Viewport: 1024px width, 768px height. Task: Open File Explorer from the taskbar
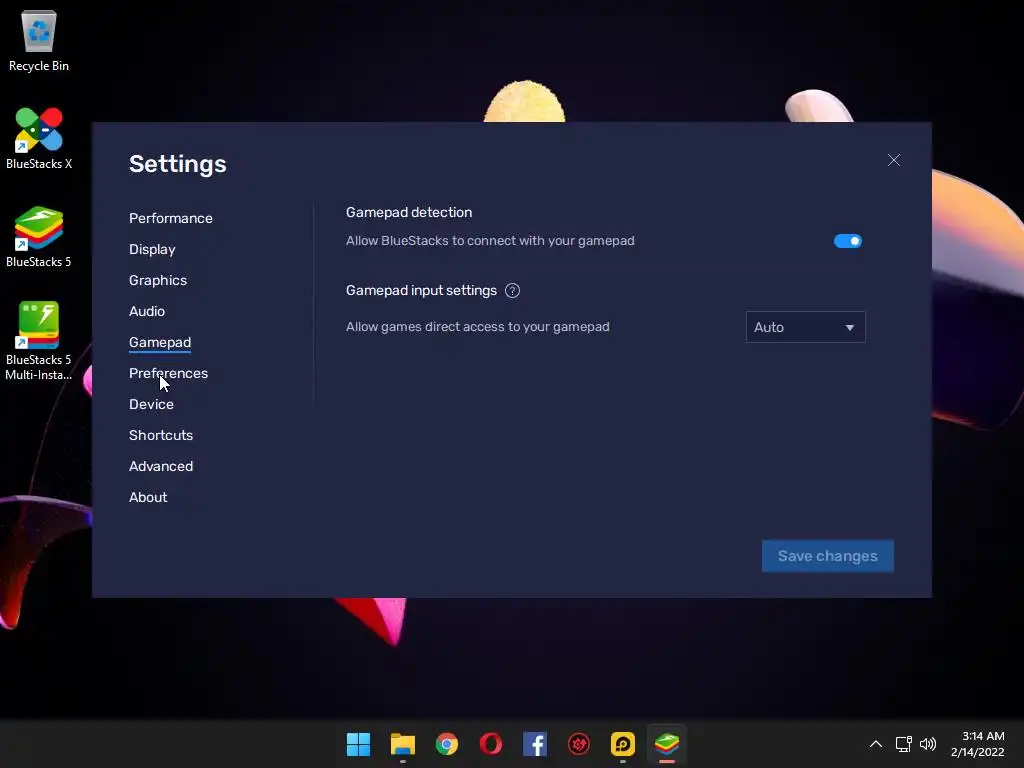coord(402,744)
